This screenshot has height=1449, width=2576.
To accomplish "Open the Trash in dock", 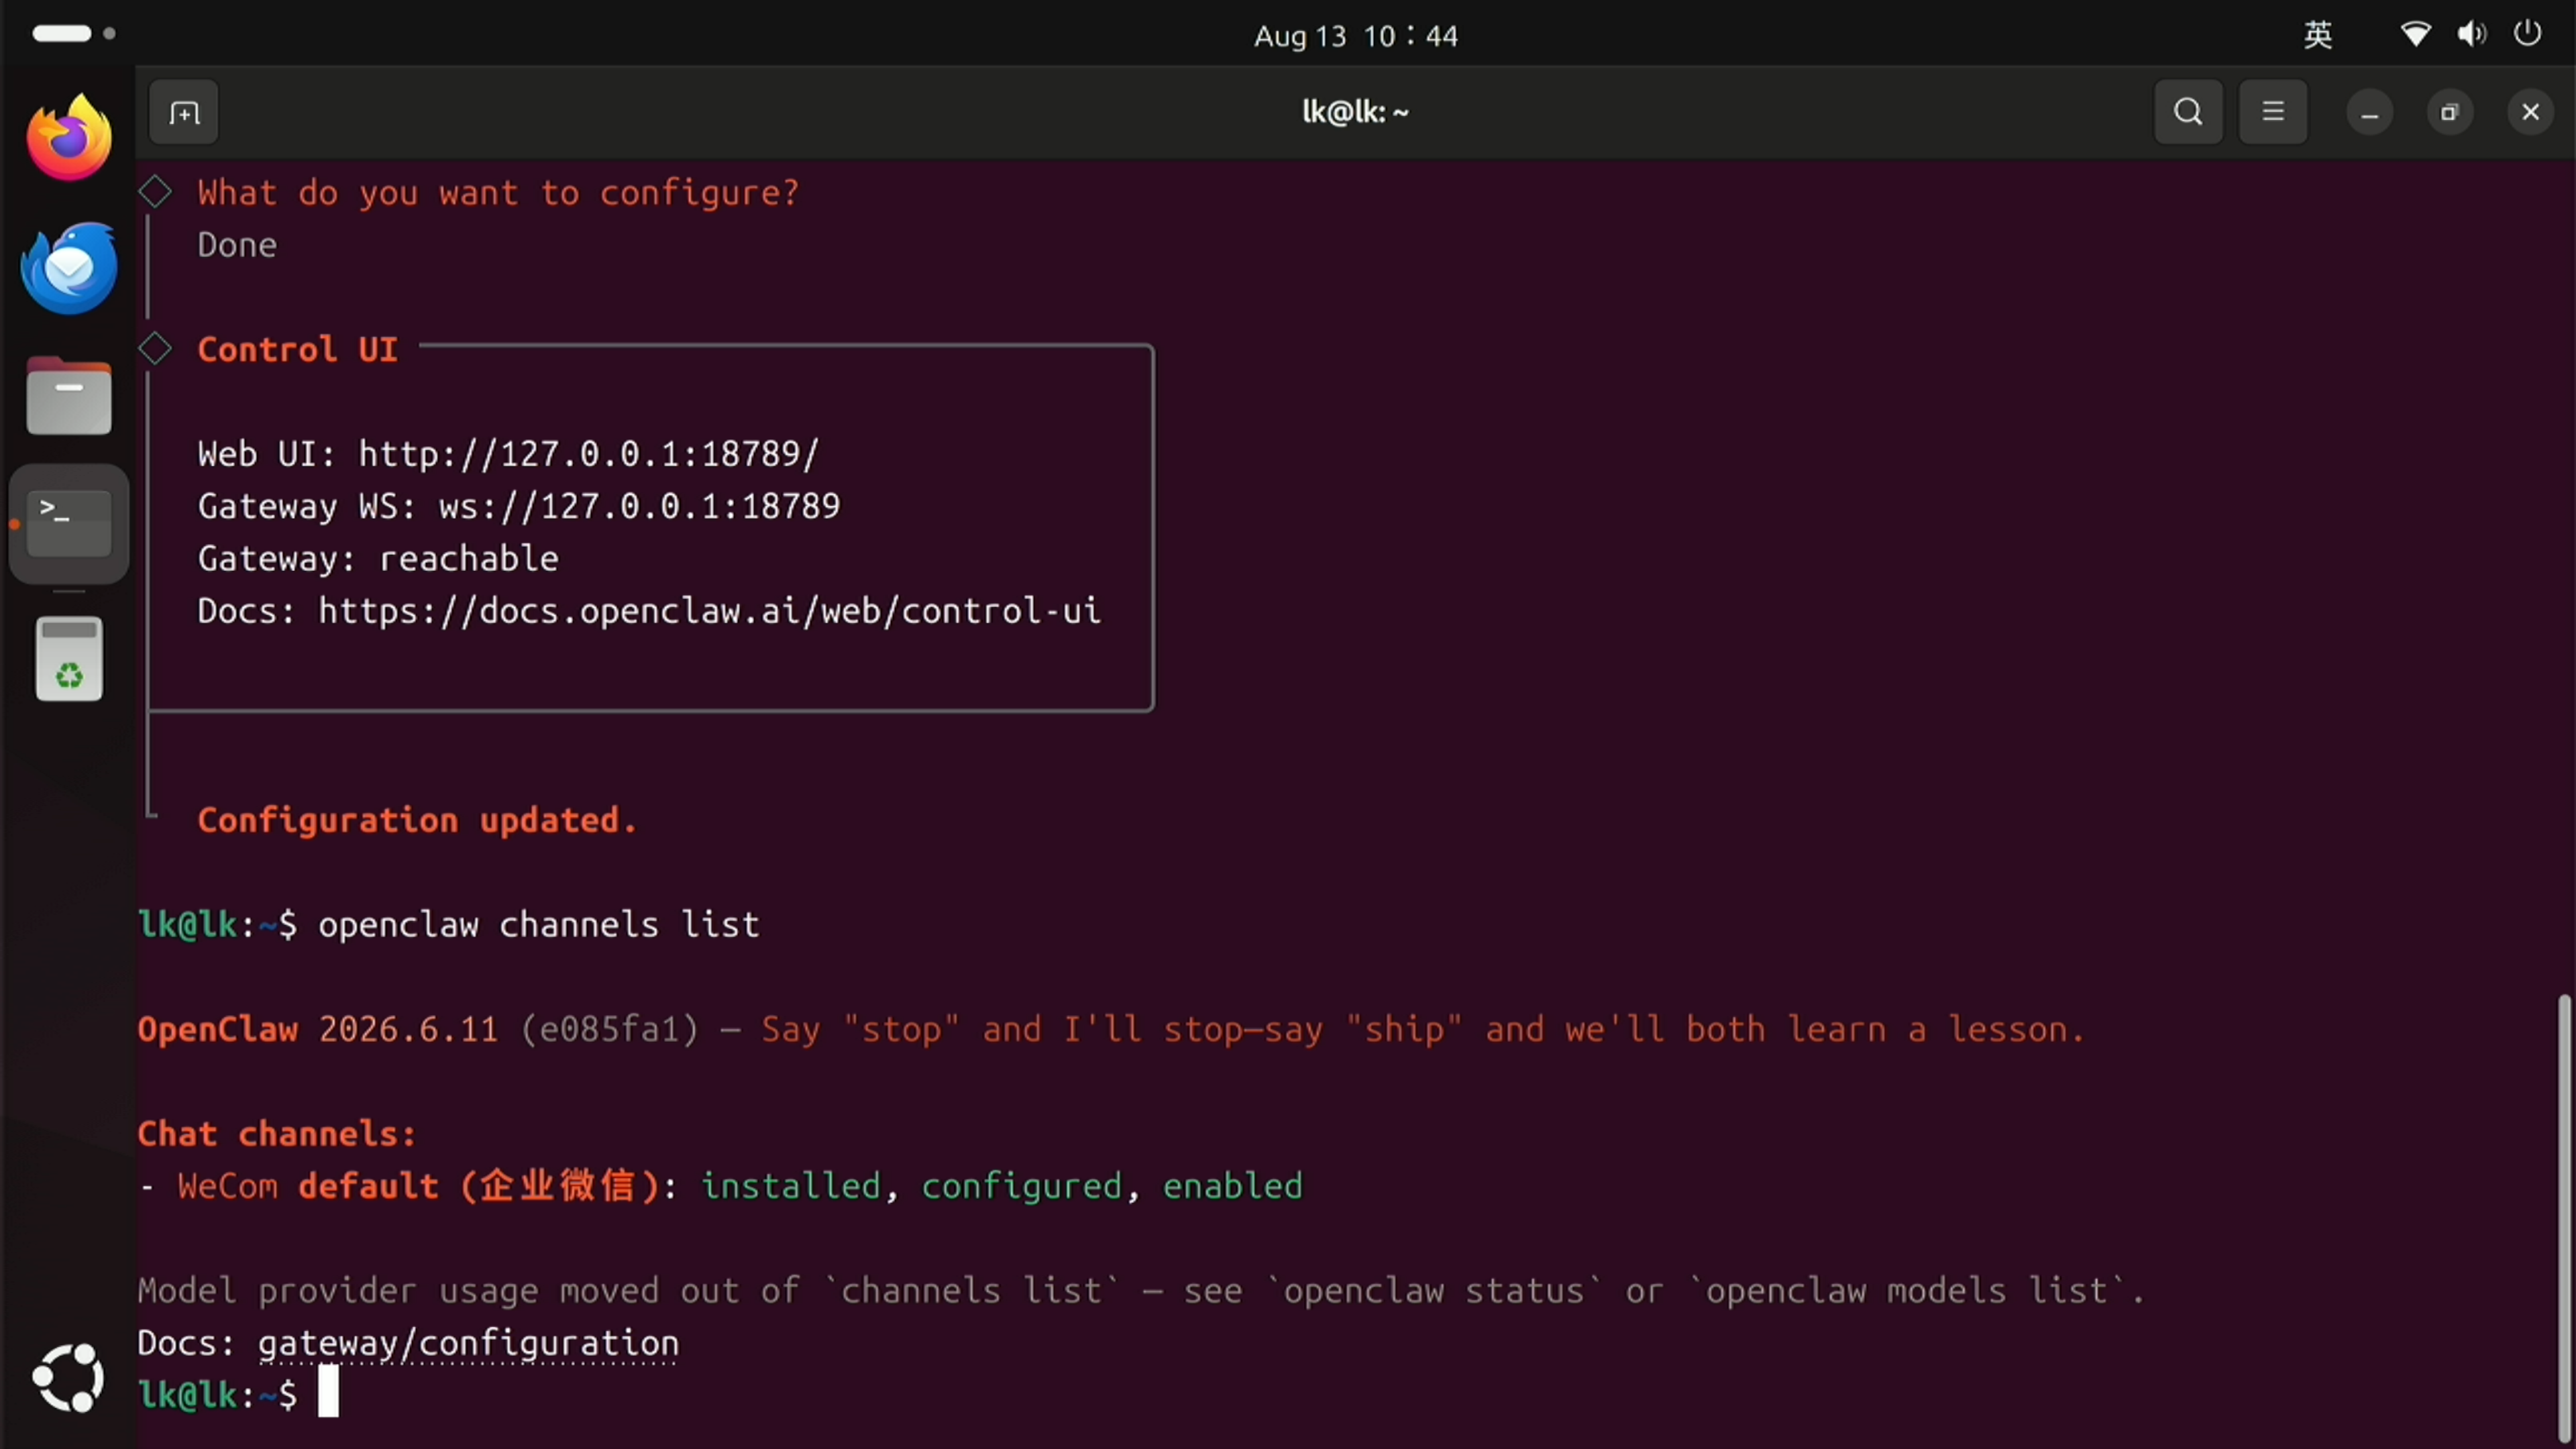I will coord(69,659).
